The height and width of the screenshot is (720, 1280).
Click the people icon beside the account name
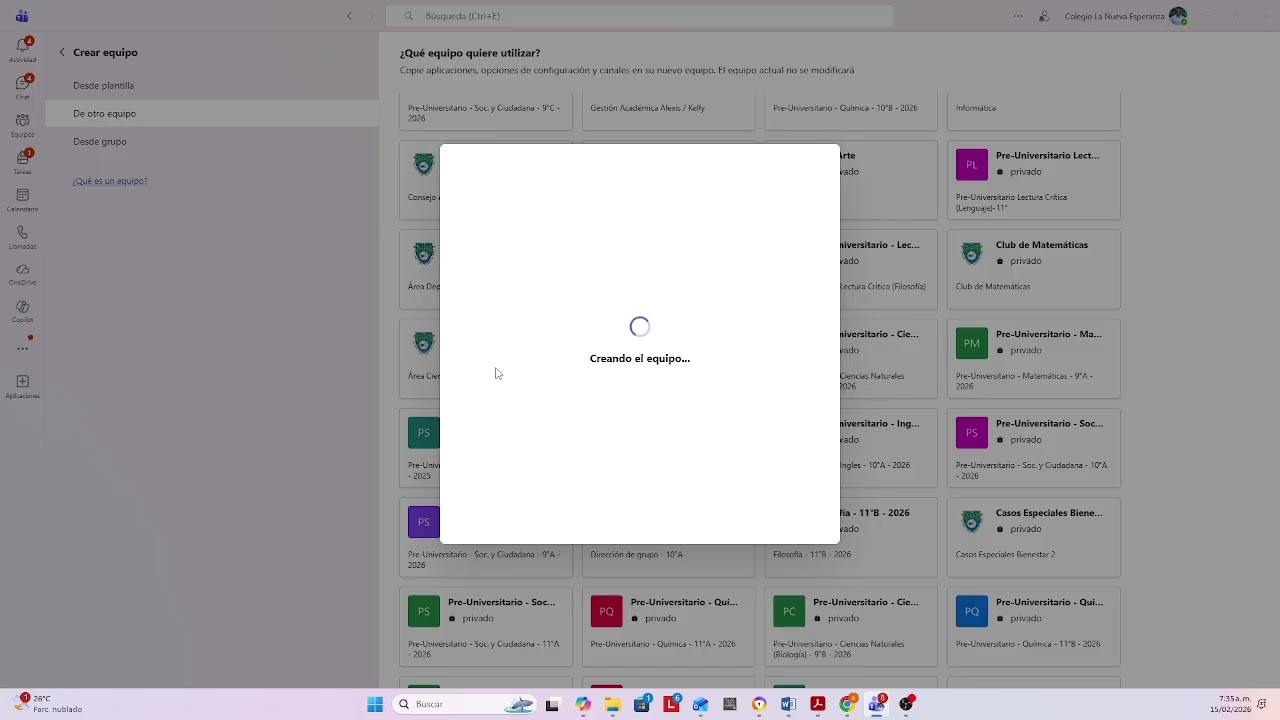coord(1044,16)
